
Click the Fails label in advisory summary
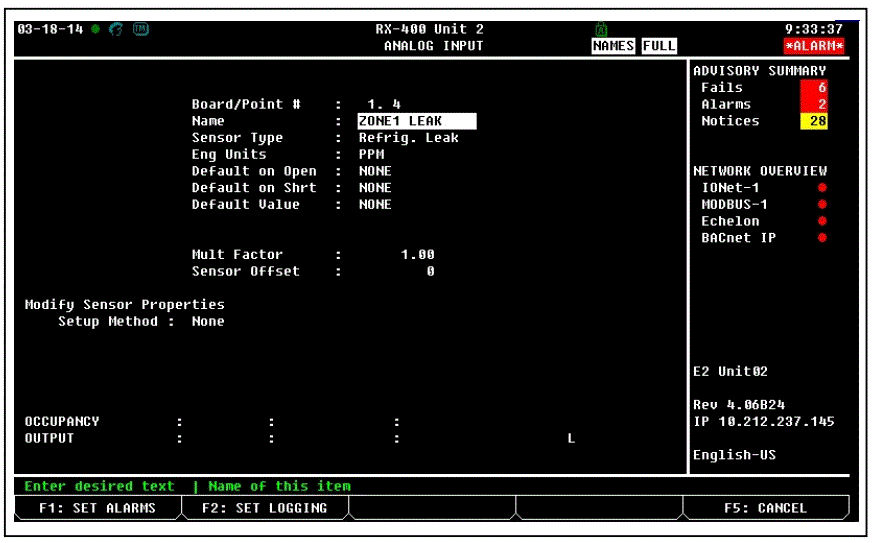pos(722,88)
